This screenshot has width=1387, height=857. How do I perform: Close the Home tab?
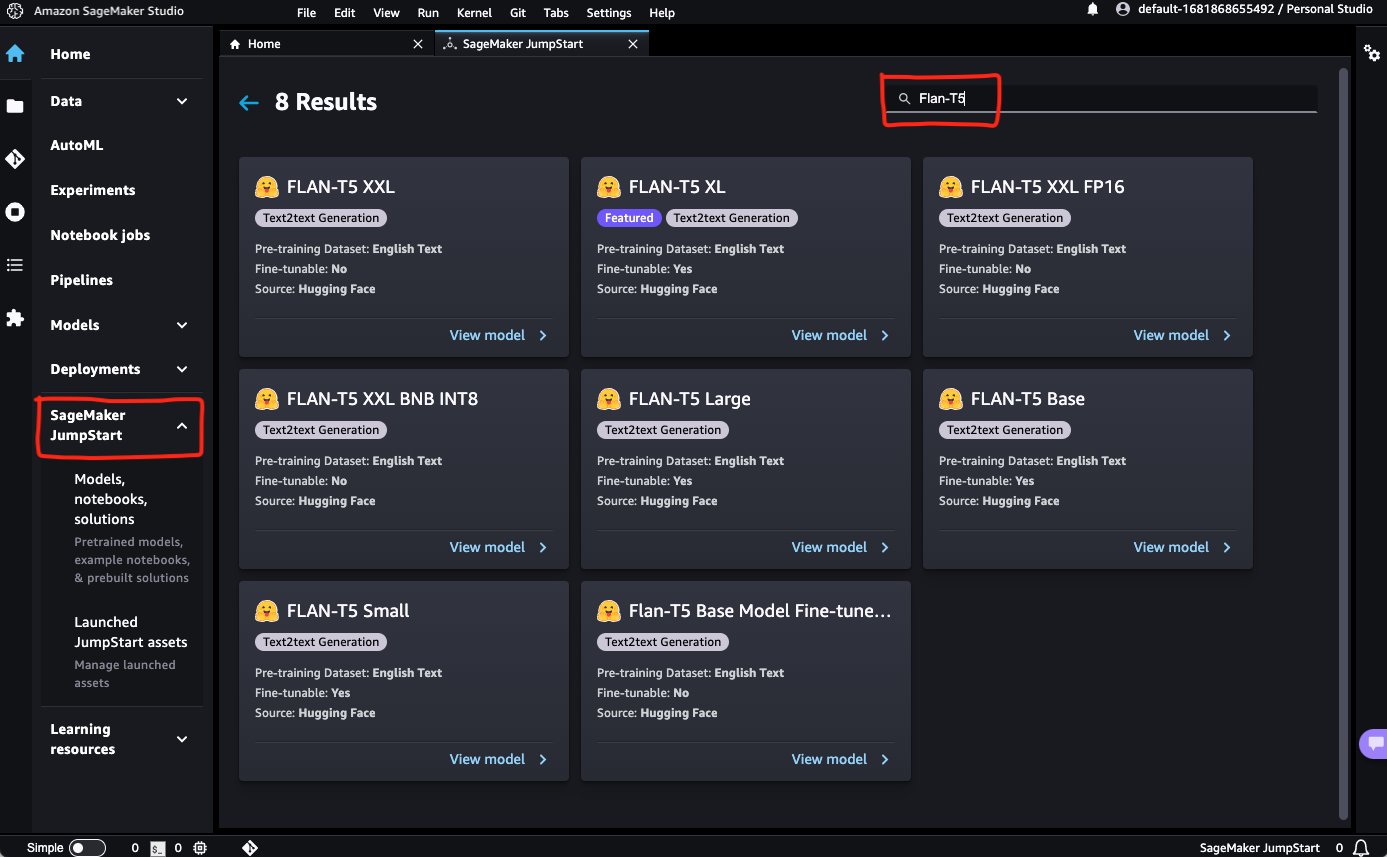tap(418, 44)
